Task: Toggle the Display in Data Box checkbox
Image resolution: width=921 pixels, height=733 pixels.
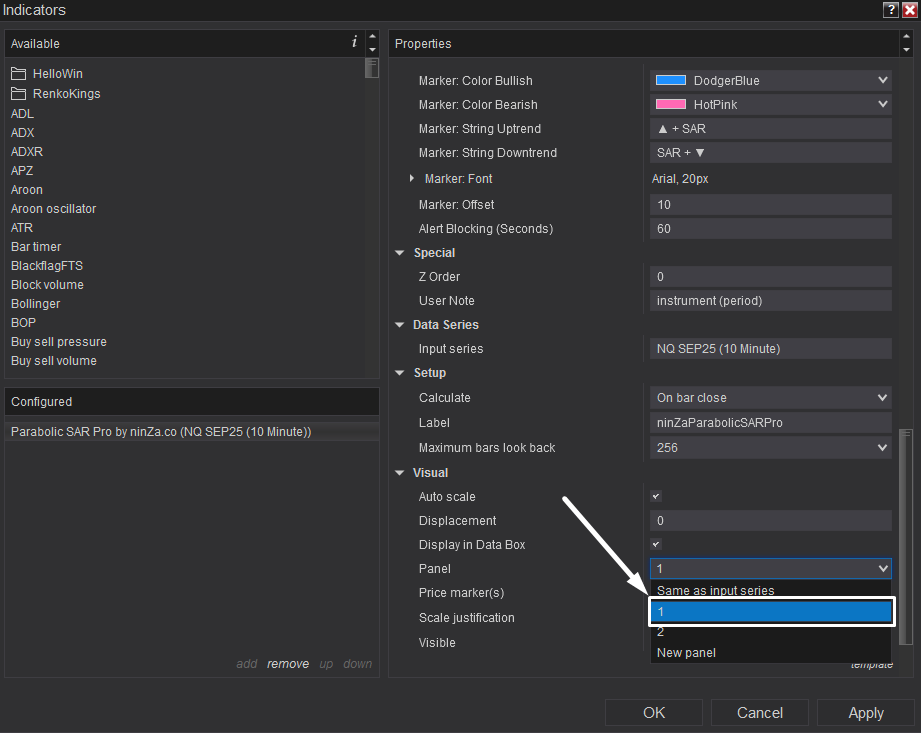Action: pyautogui.click(x=656, y=544)
